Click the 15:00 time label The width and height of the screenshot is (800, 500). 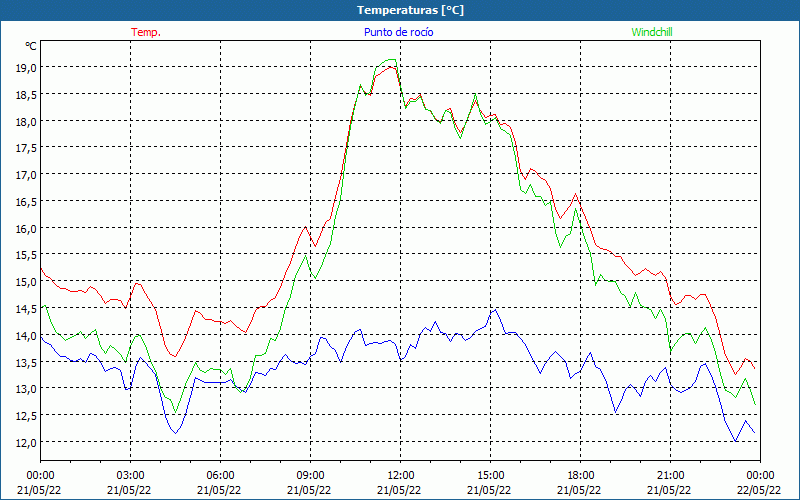(x=490, y=476)
